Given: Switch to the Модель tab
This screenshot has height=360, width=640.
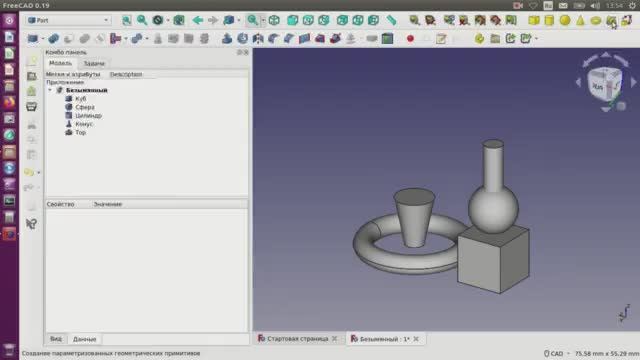Looking at the screenshot, I should (60, 63).
